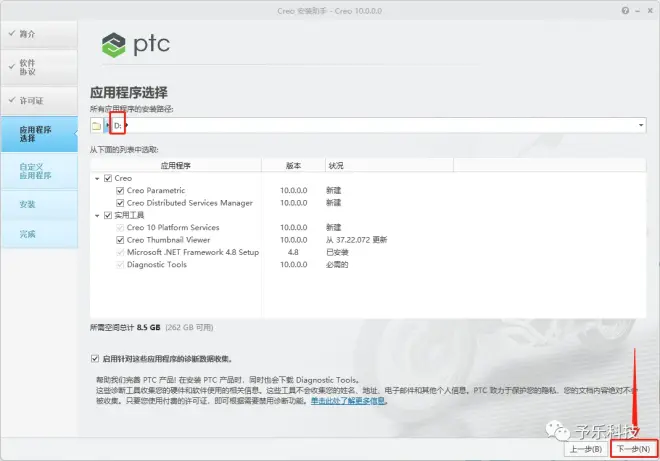Disable diagnostic data collection checkbox
The height and width of the screenshot is (461, 660).
tap(95, 359)
